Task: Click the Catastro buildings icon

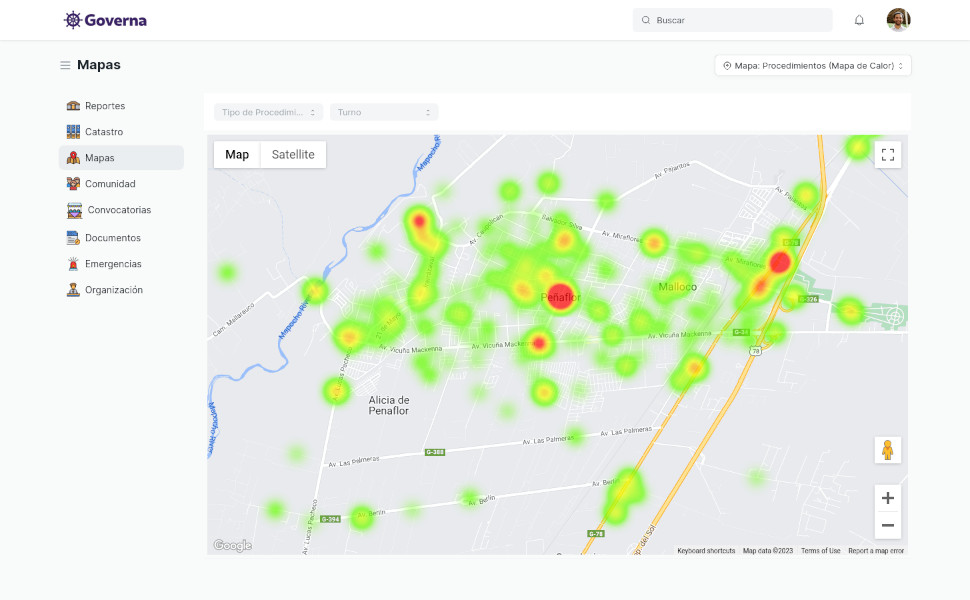Action: 73,132
